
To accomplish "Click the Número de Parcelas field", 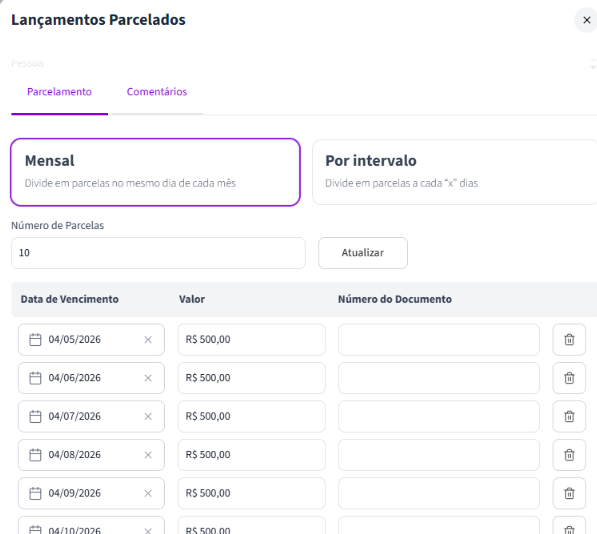I will tap(158, 253).
